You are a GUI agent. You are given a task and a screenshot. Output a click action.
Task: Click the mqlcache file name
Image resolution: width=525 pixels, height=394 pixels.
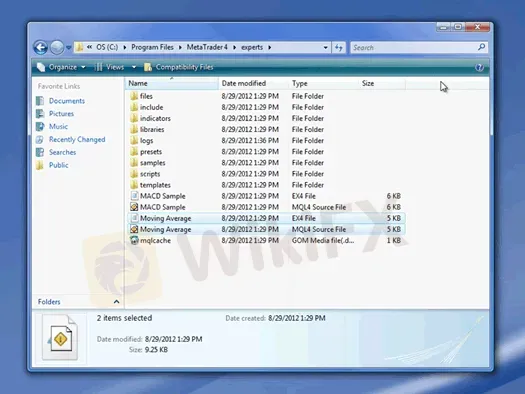click(155, 240)
